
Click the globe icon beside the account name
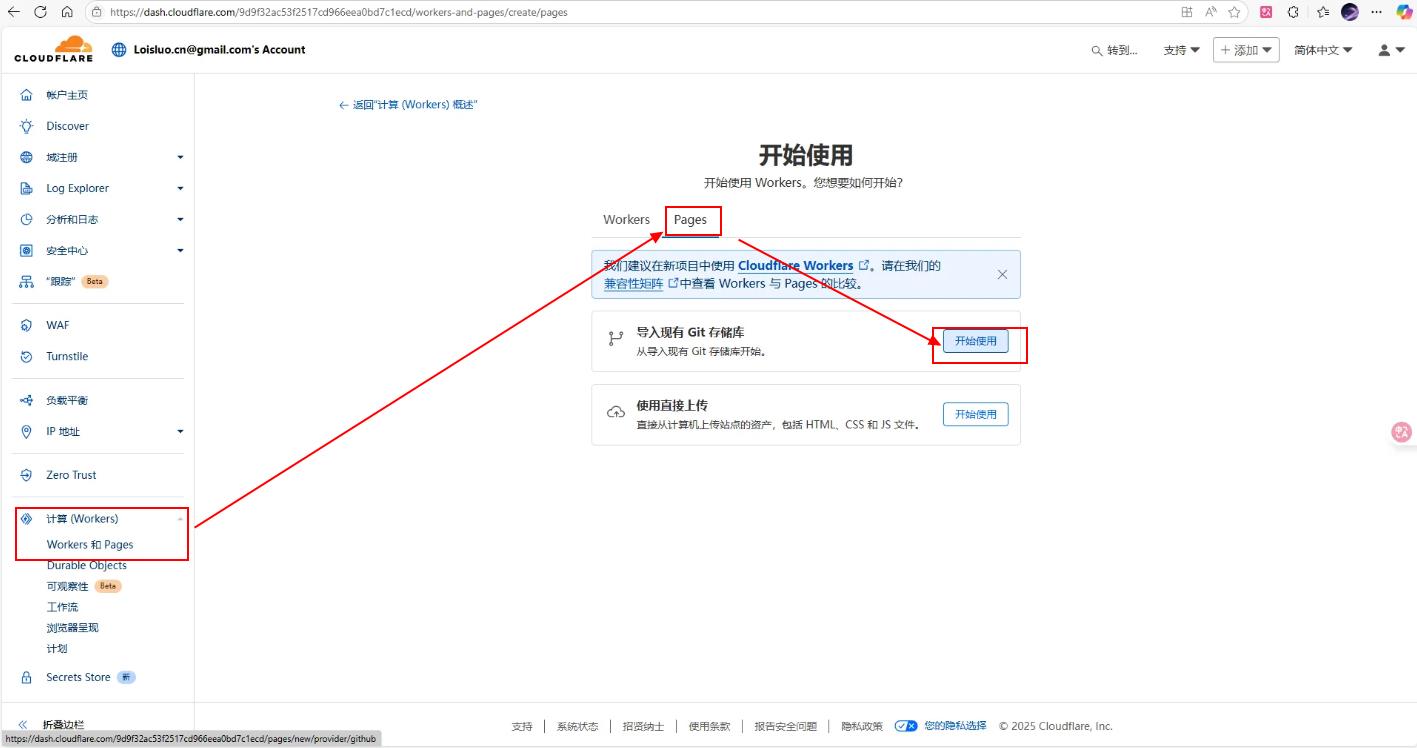[x=120, y=49]
